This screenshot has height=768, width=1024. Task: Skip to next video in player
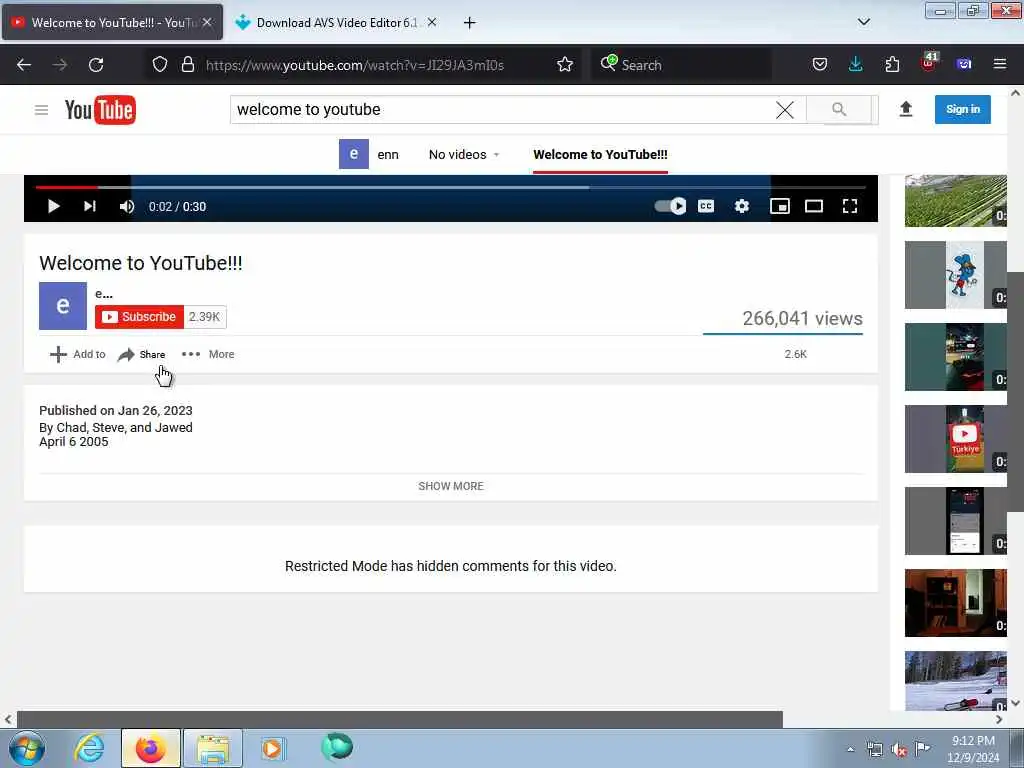pos(89,206)
